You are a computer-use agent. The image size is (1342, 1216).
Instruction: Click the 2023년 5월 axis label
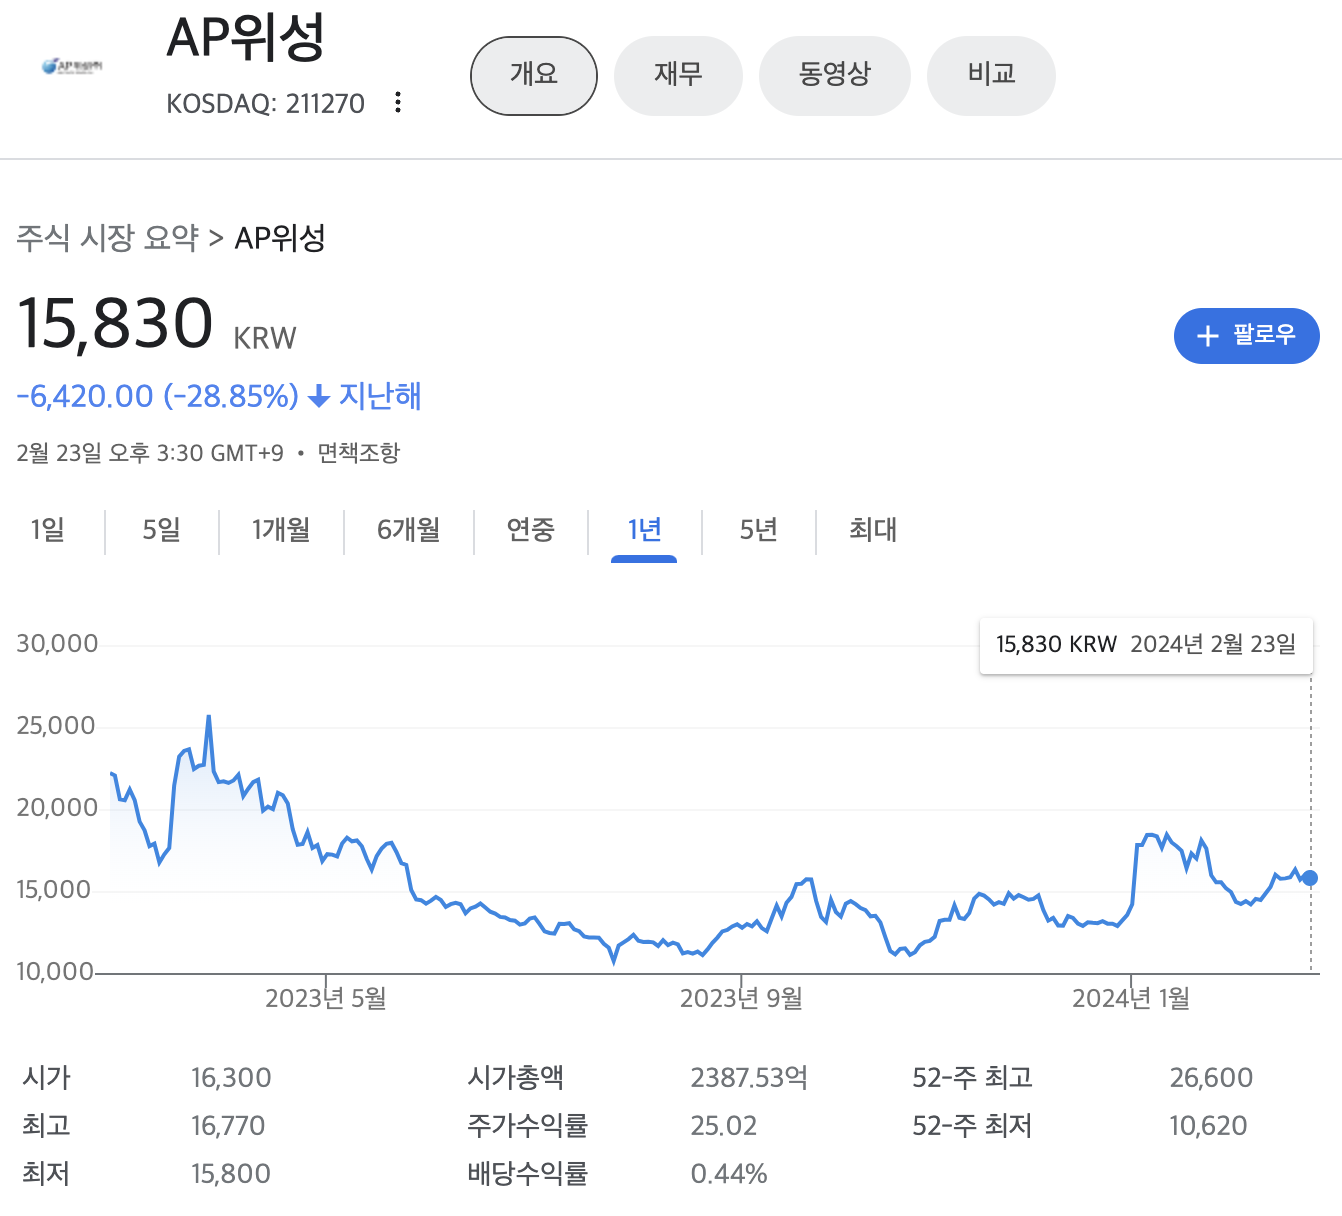point(326,998)
